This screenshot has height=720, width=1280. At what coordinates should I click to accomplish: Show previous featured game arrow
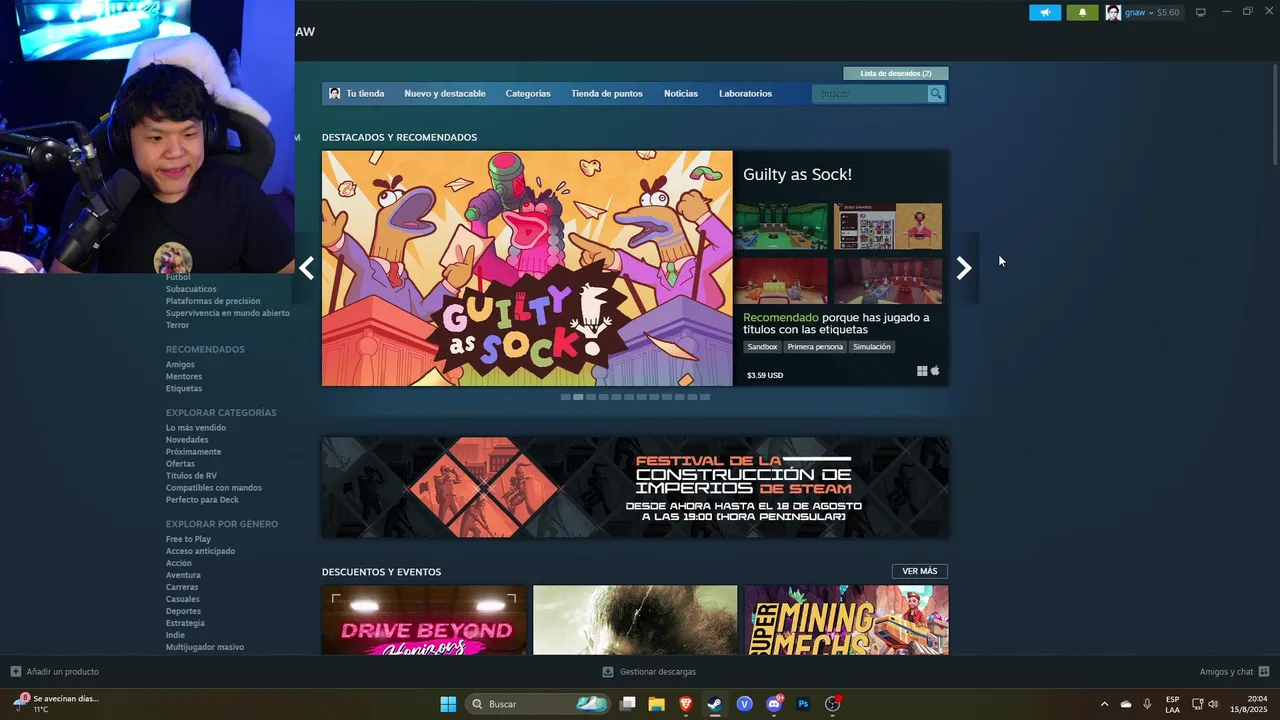coord(307,268)
